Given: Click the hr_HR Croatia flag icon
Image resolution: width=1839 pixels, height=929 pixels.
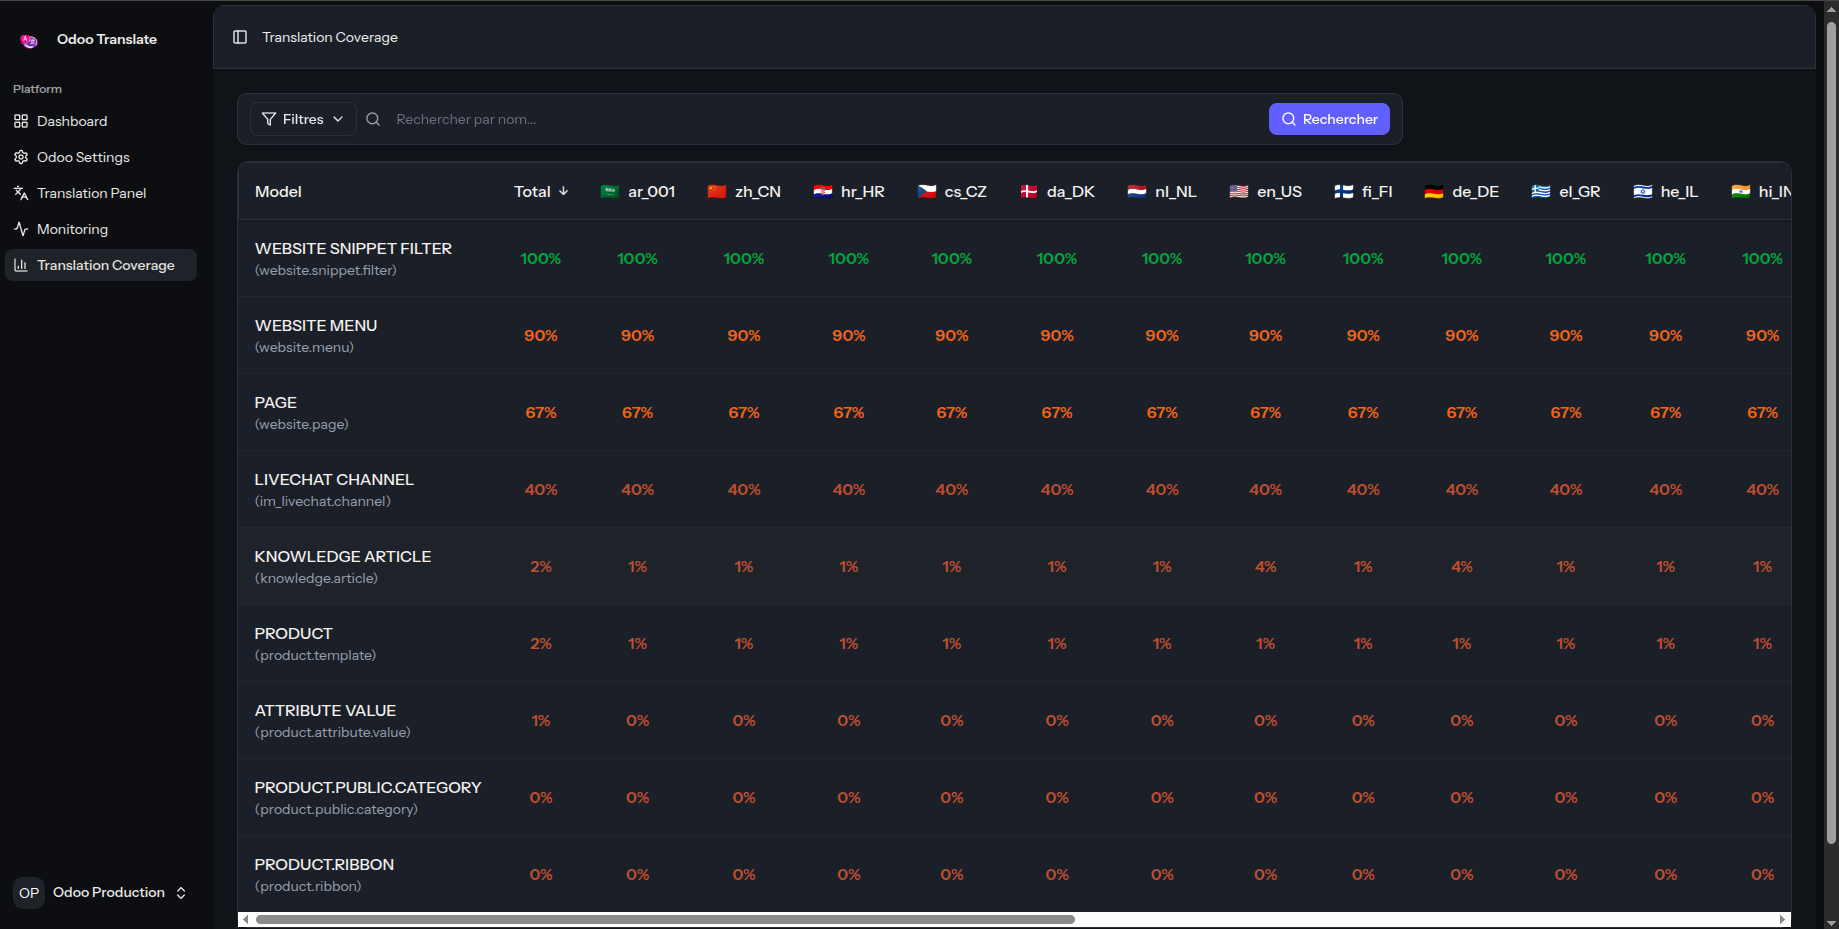Looking at the screenshot, I should tap(823, 191).
